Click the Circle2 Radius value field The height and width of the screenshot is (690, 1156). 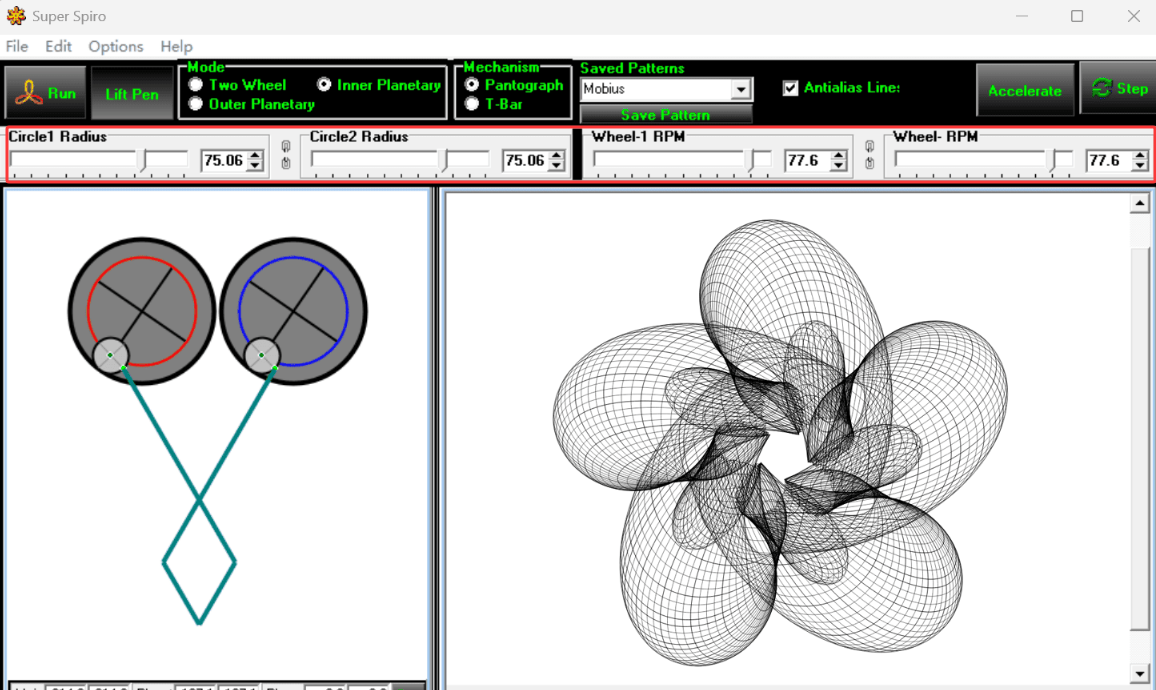point(526,161)
